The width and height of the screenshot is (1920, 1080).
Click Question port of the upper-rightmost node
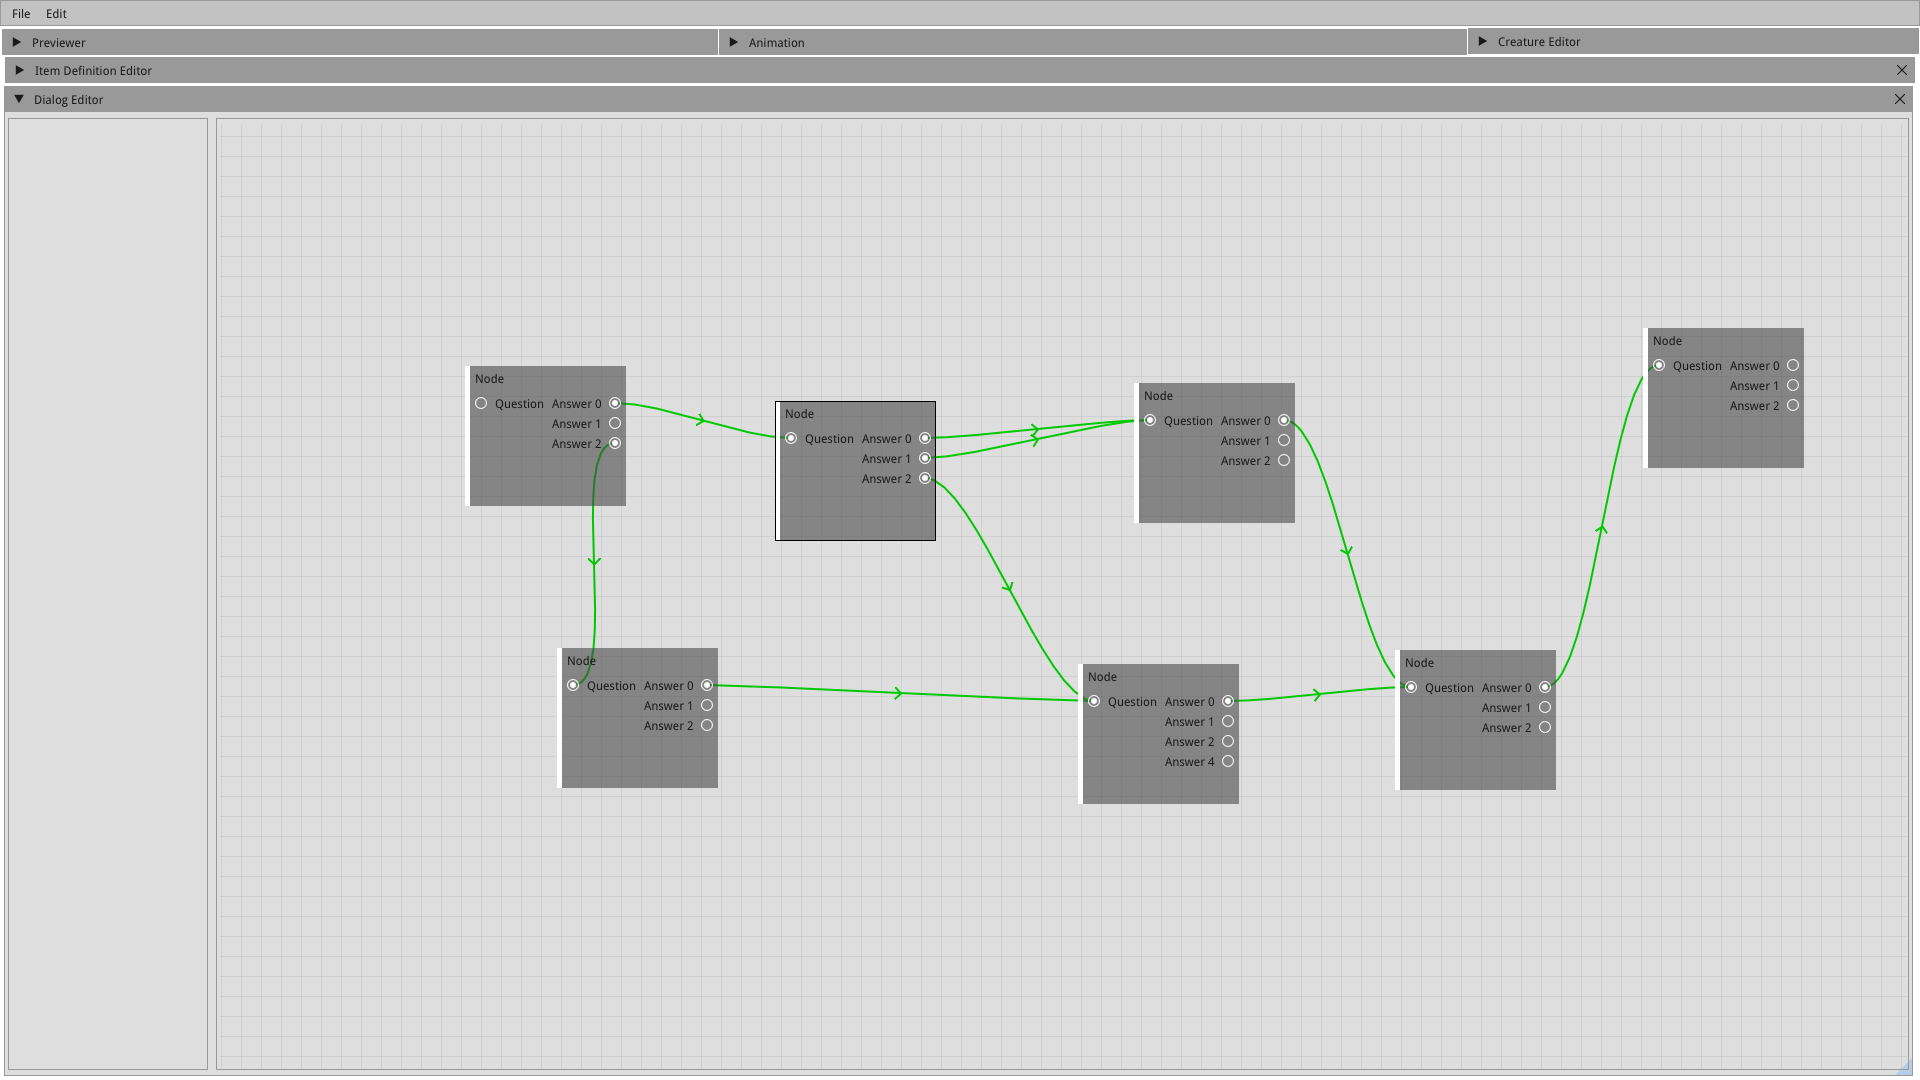tap(1659, 365)
